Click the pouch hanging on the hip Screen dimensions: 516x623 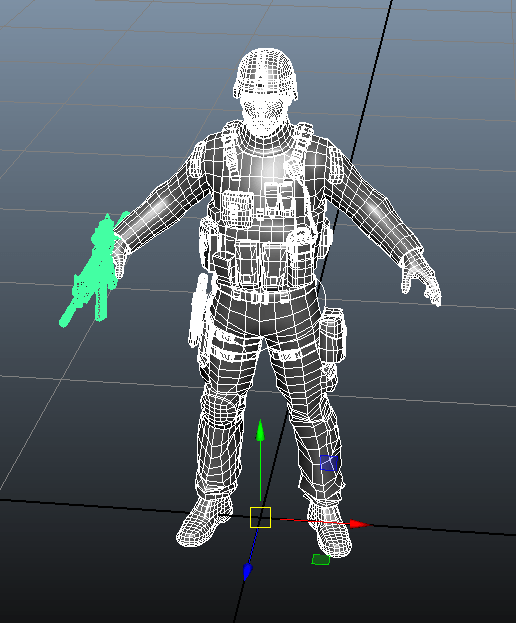point(332,335)
